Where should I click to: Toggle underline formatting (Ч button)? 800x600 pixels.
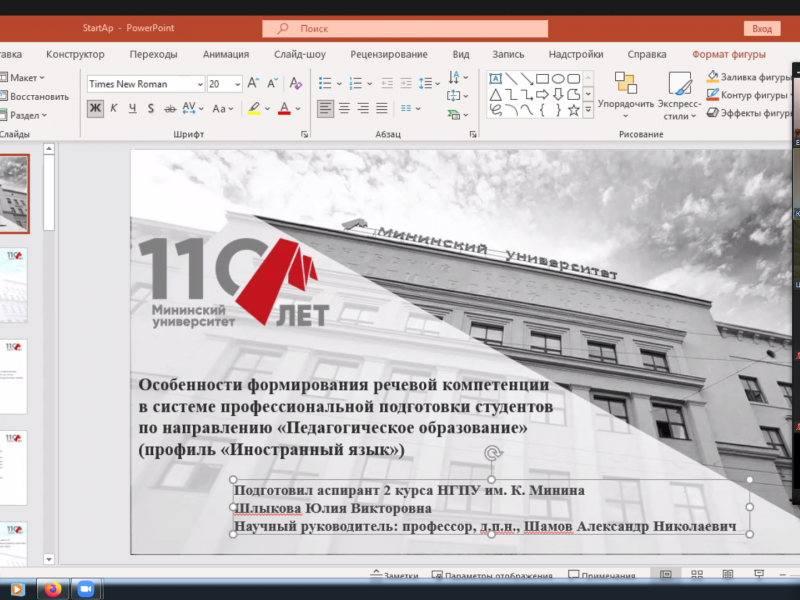tap(133, 108)
